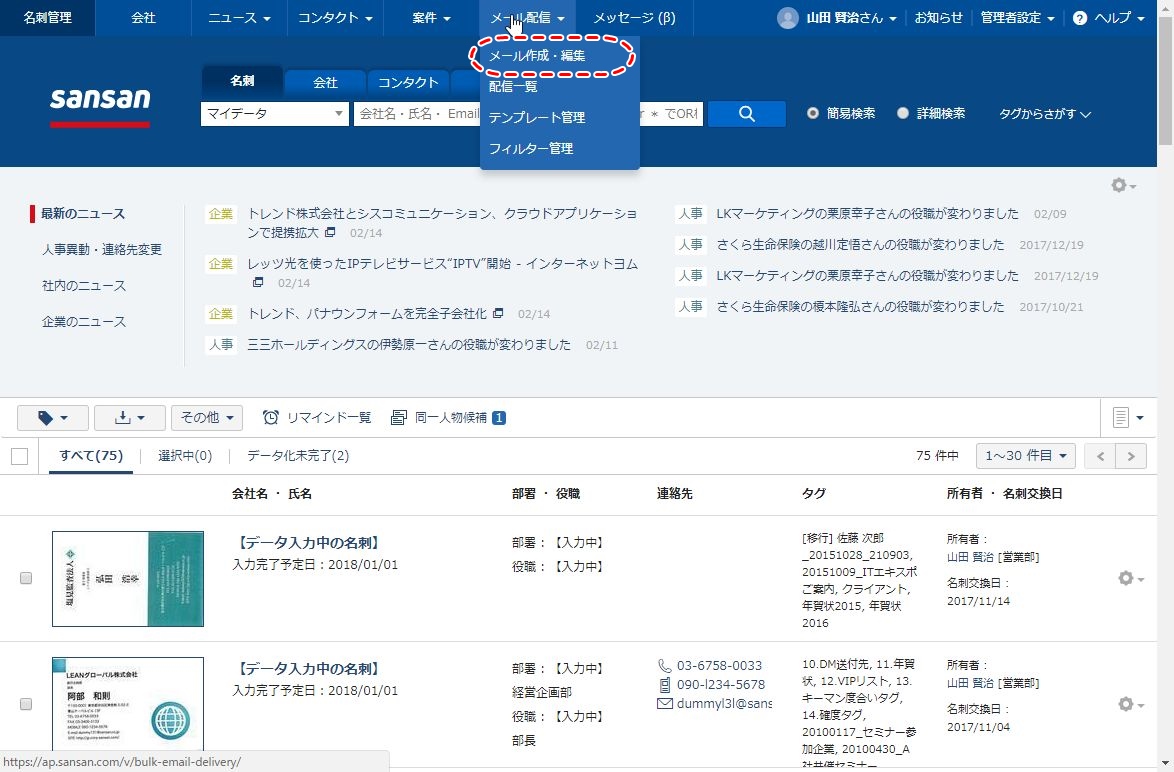This screenshot has height=772, width=1174.
Task: Click the phone number 03-6758-0033
Action: [719, 665]
